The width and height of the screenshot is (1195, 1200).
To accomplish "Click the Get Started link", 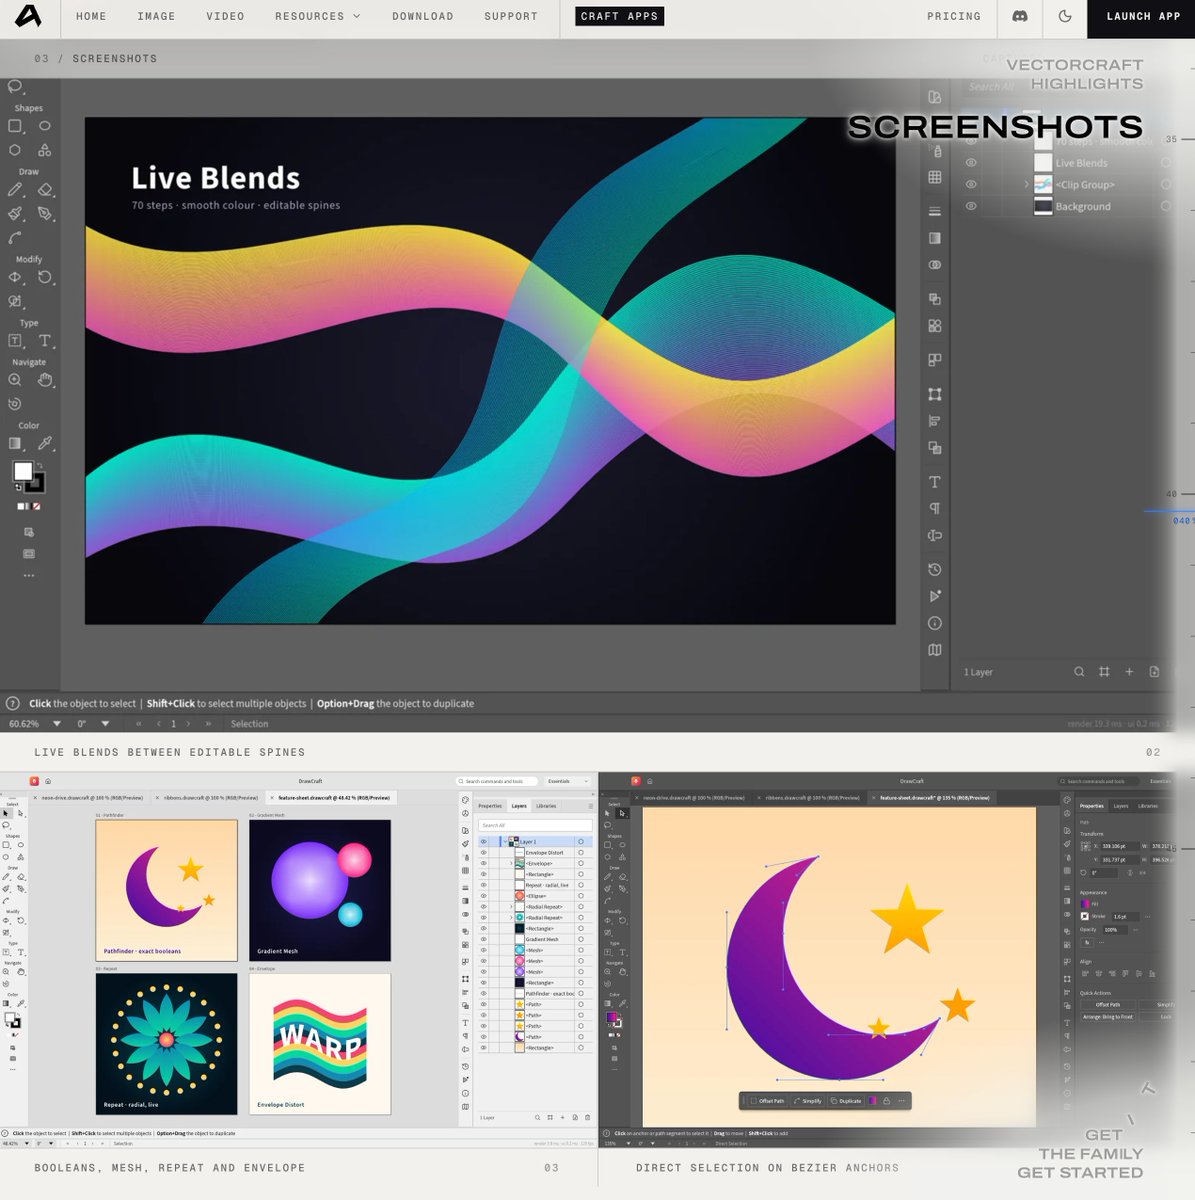I will (1080, 1172).
